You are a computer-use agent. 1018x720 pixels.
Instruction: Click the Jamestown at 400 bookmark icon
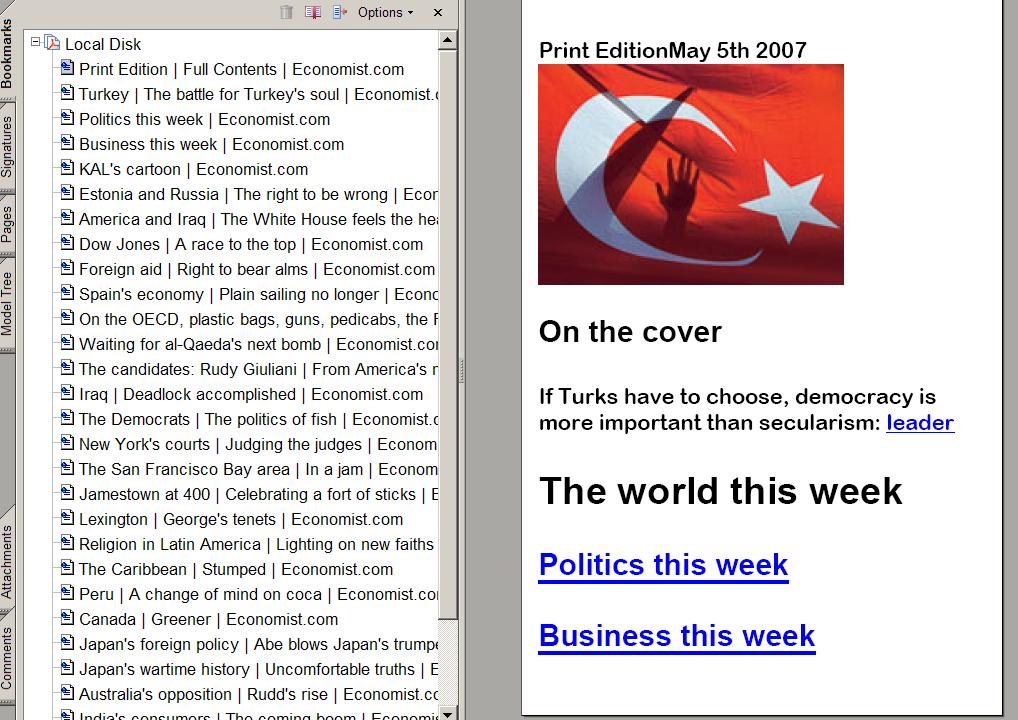point(67,493)
